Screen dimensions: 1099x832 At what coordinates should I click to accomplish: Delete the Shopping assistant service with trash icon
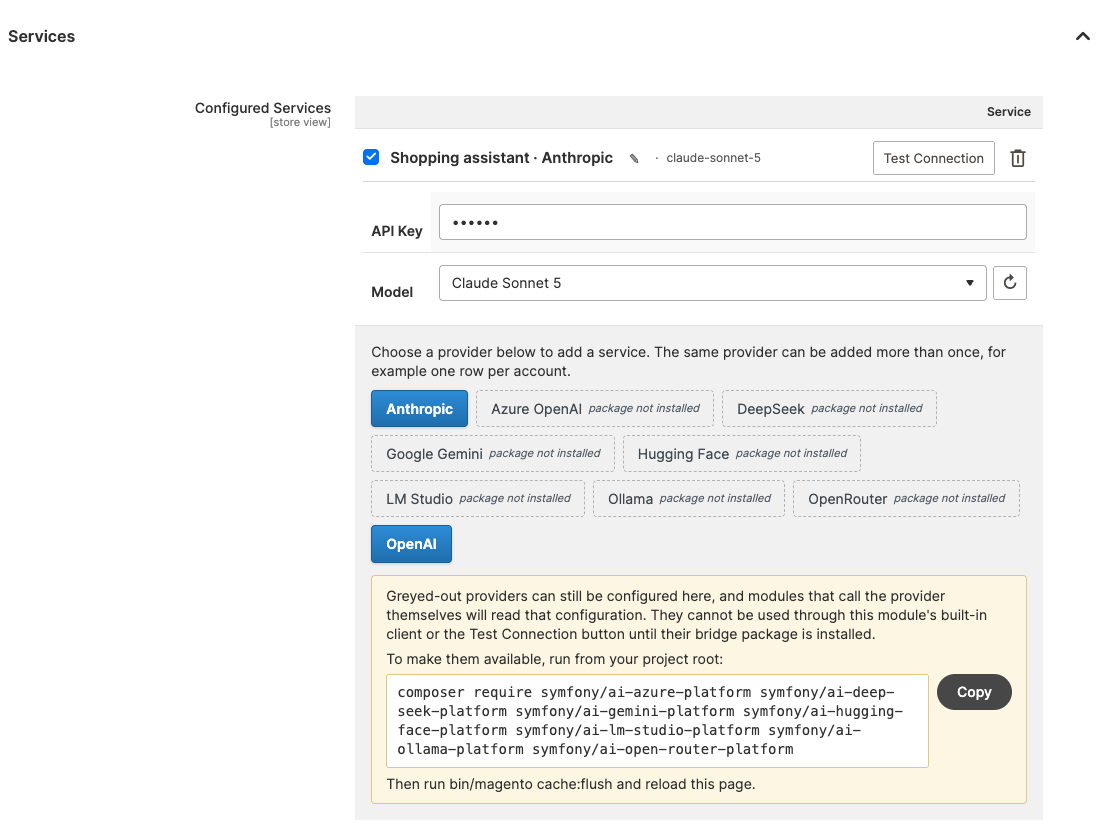tap(1018, 158)
